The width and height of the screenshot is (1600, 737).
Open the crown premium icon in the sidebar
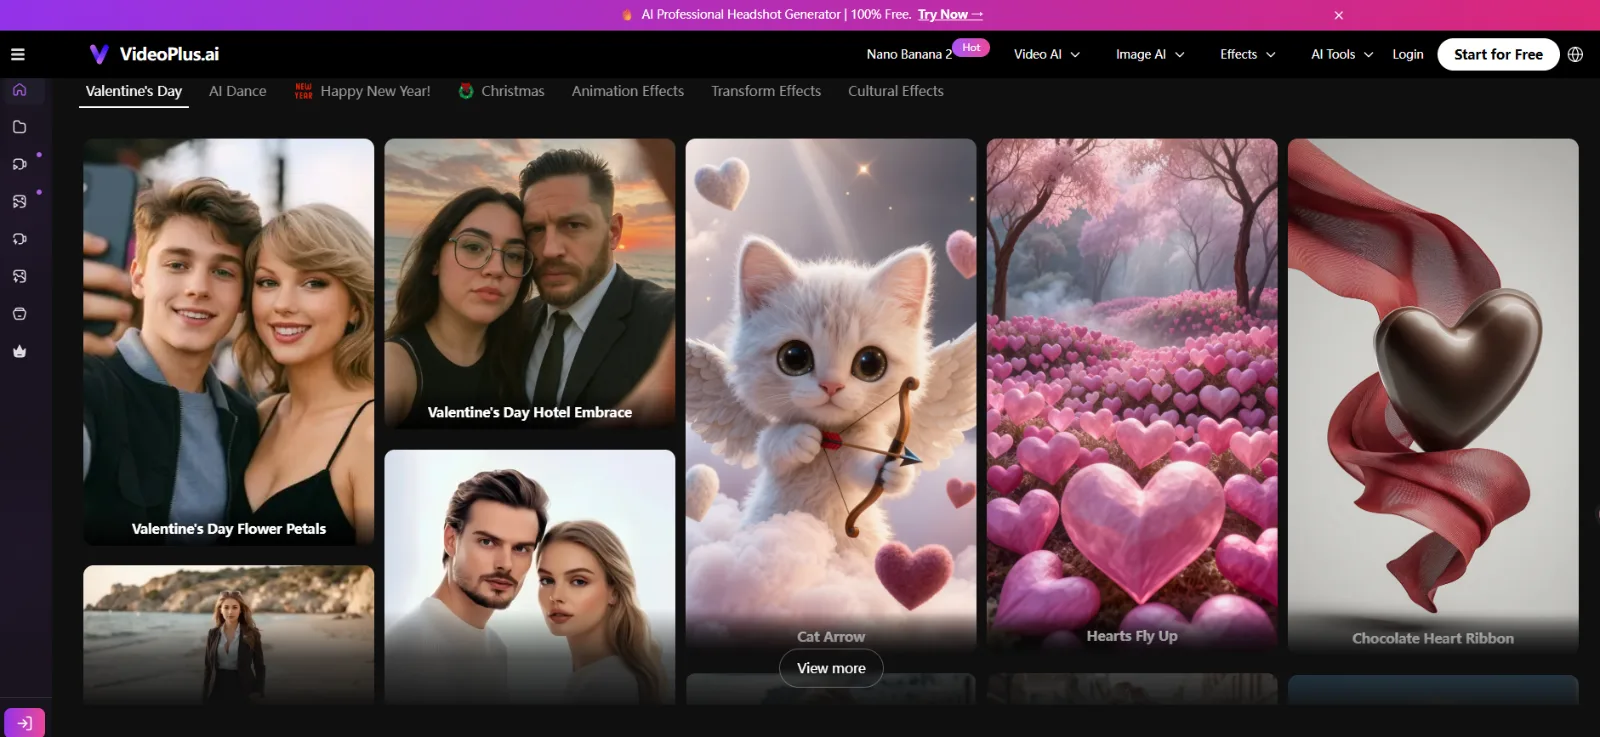coord(19,351)
